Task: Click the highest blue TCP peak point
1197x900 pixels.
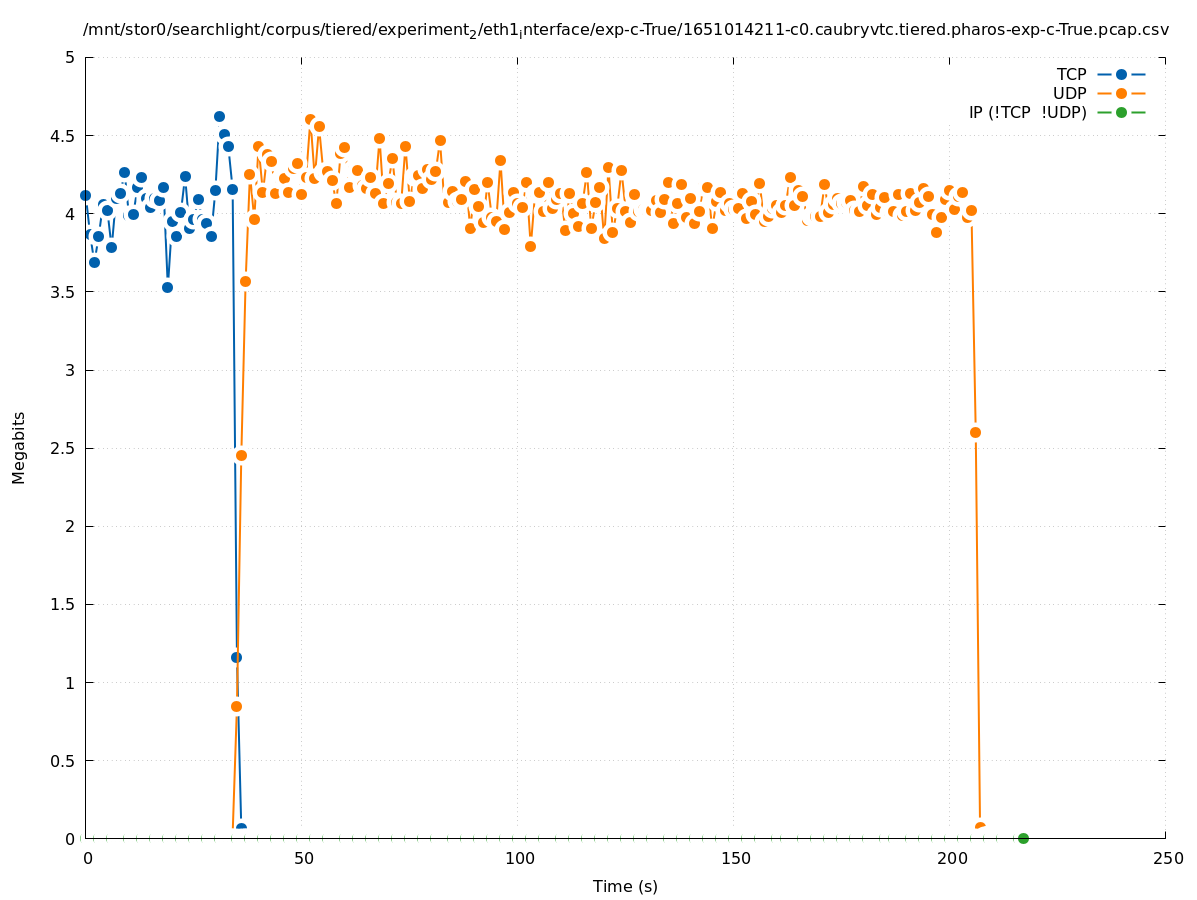Action: [x=219, y=117]
